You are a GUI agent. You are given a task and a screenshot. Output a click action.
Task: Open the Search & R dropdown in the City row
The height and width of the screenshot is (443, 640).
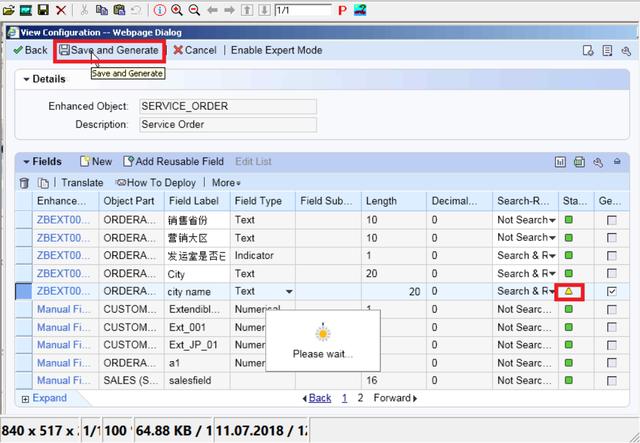(x=552, y=273)
